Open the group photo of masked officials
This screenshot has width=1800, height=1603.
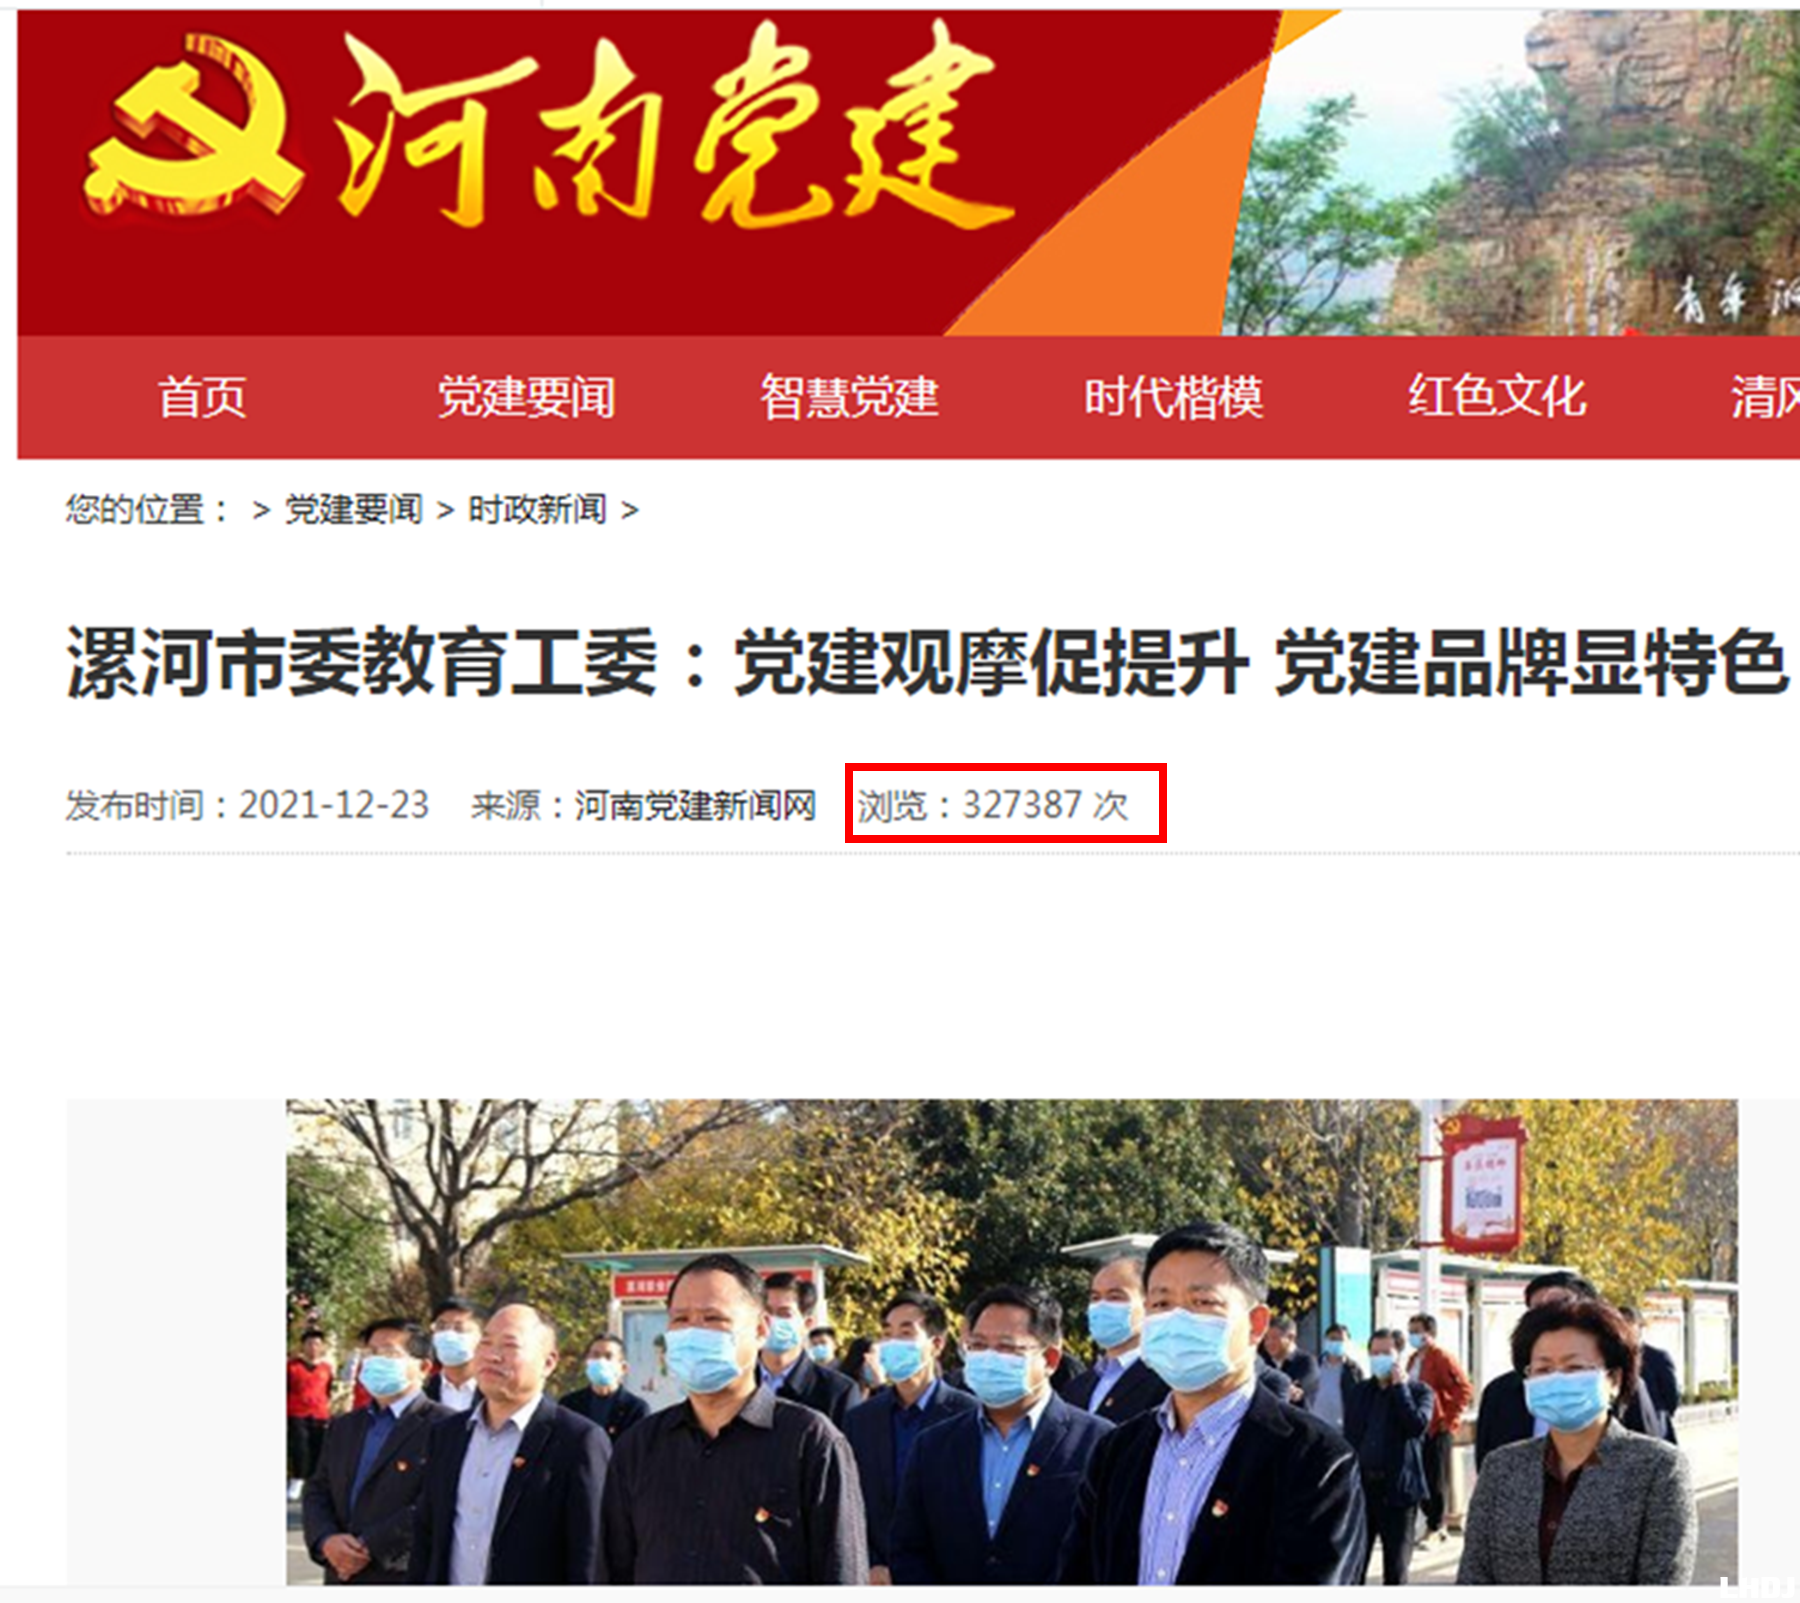pos(1012,1342)
